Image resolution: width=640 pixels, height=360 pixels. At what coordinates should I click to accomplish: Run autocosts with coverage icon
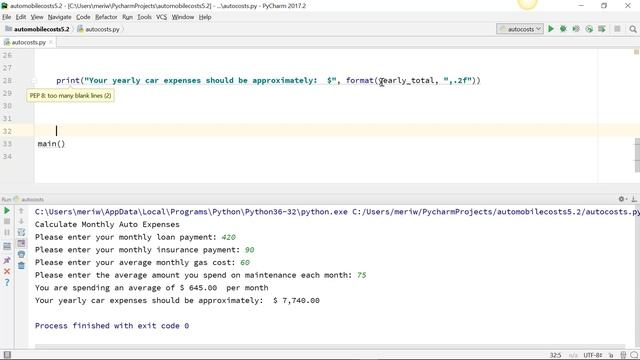(576, 29)
